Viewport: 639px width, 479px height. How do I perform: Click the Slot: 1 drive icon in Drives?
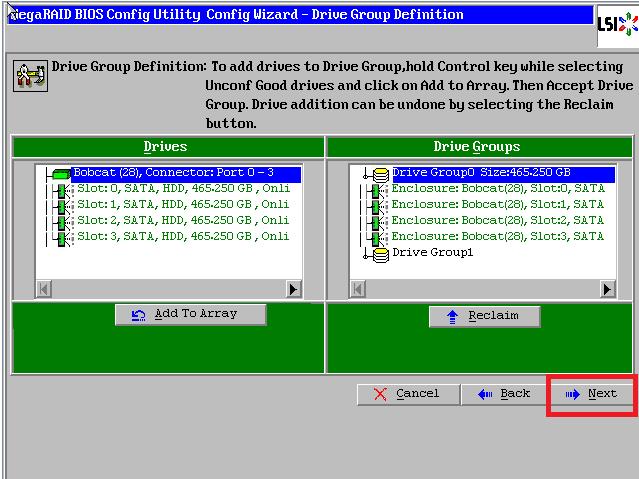point(64,206)
